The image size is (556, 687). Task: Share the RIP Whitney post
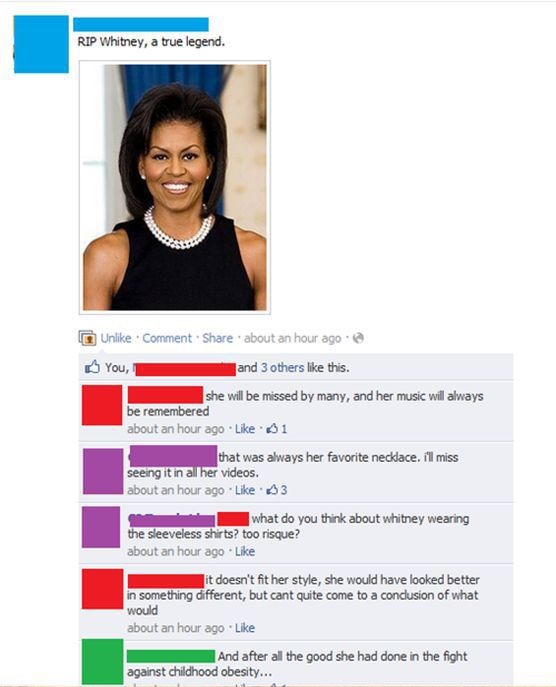(x=217, y=338)
